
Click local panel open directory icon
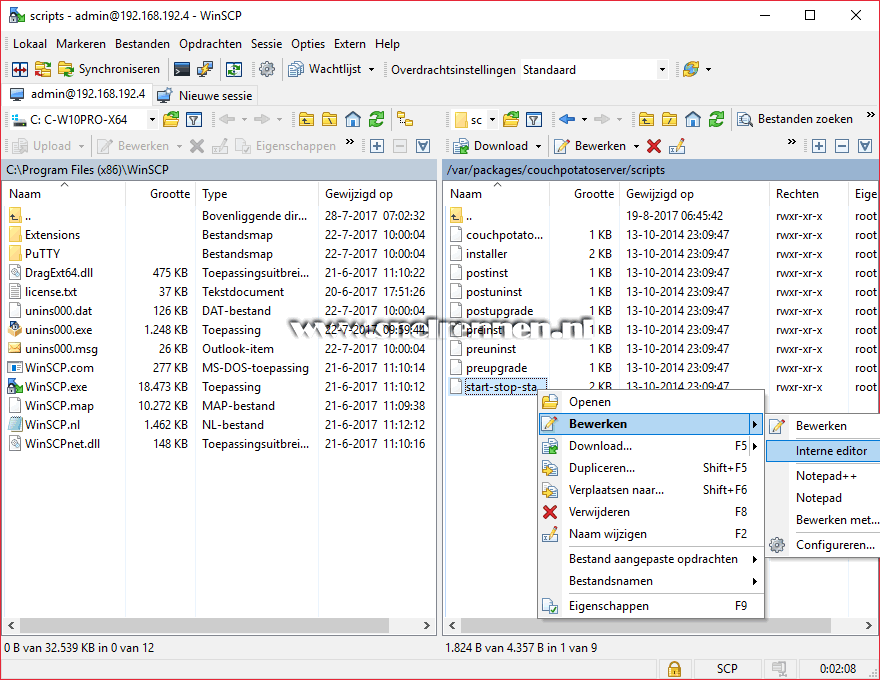click(171, 119)
